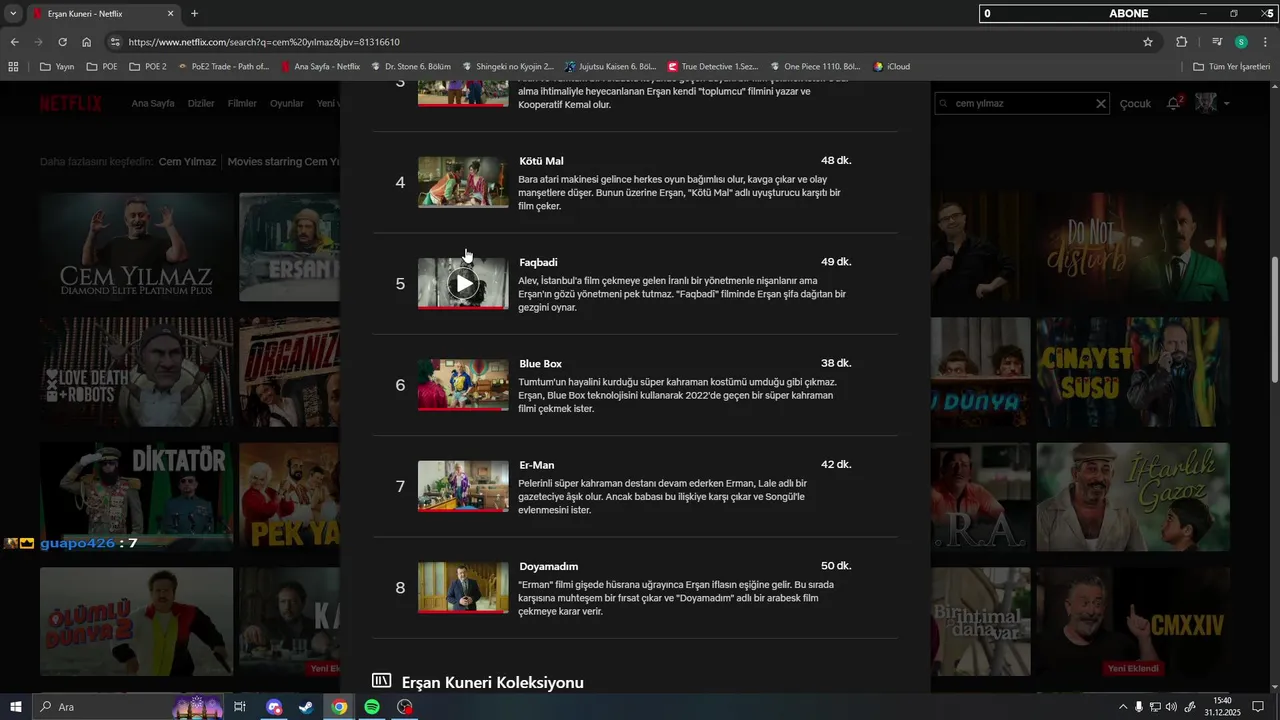Open the Er-Man episode thumbnail
Viewport: 1280px width, 720px height.
(463, 486)
